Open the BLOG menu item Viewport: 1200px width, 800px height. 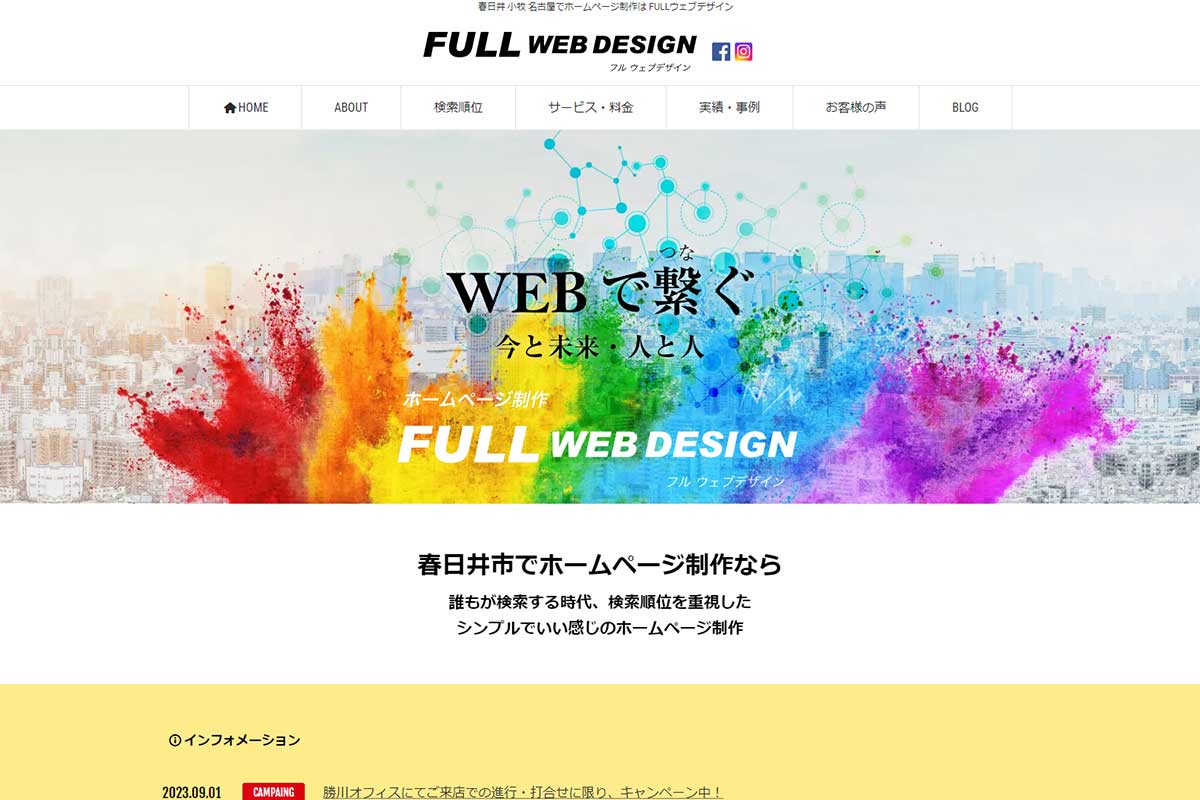pyautogui.click(x=965, y=108)
